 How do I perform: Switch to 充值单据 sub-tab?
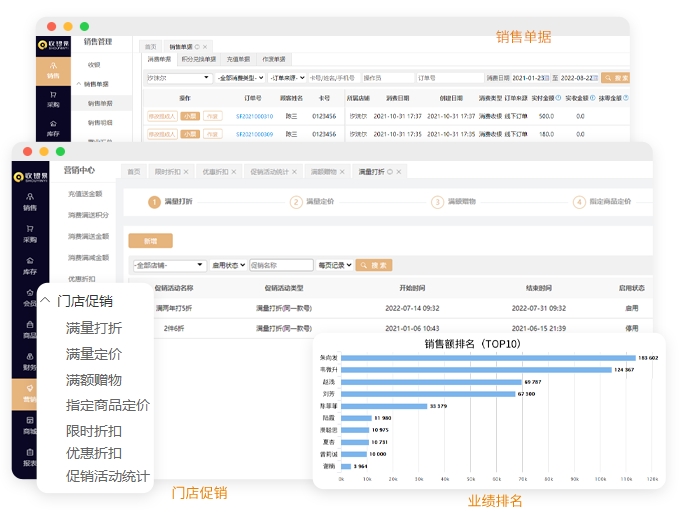[238, 59]
